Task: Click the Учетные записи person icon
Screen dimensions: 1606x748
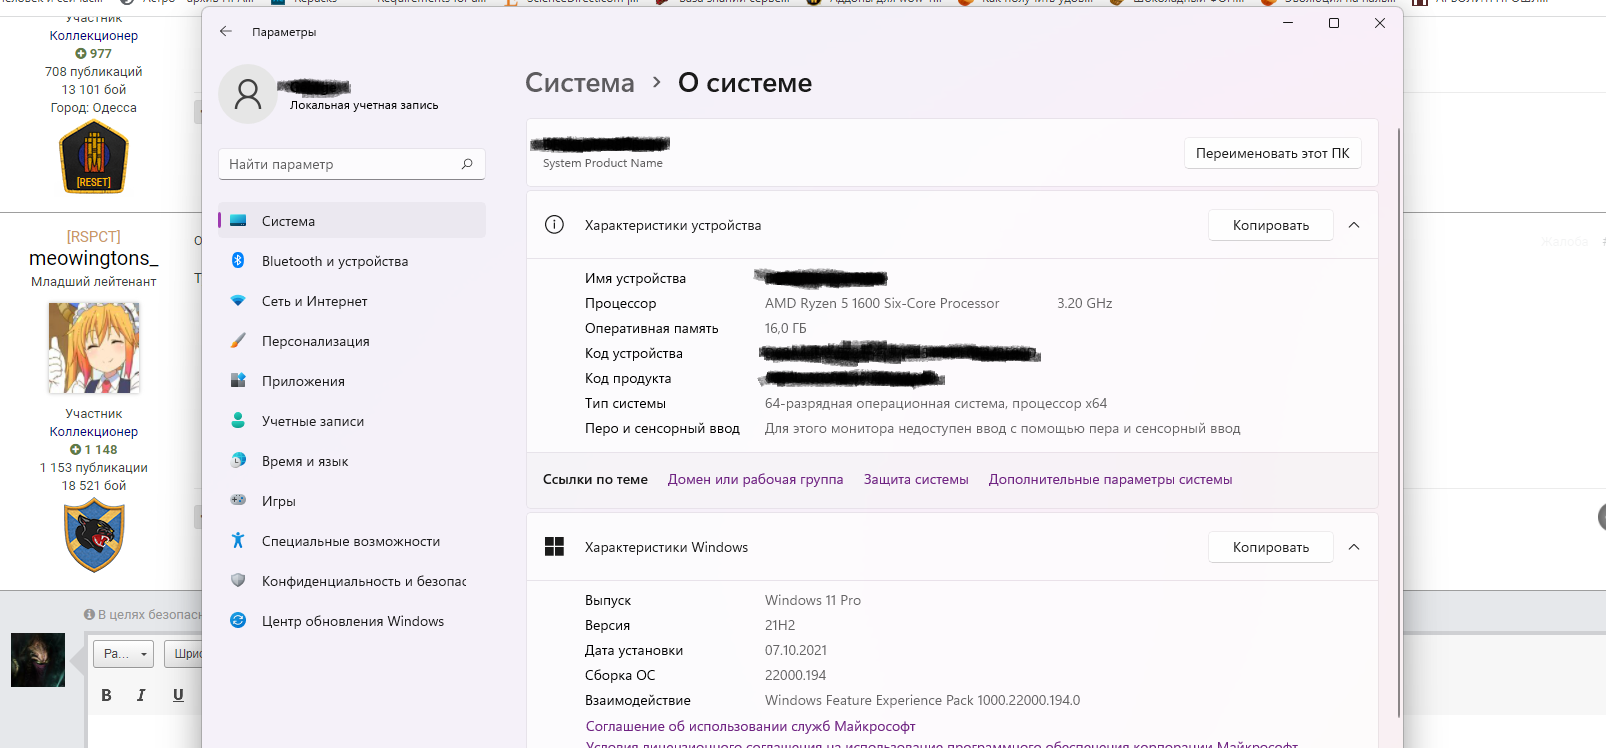Action: (238, 421)
